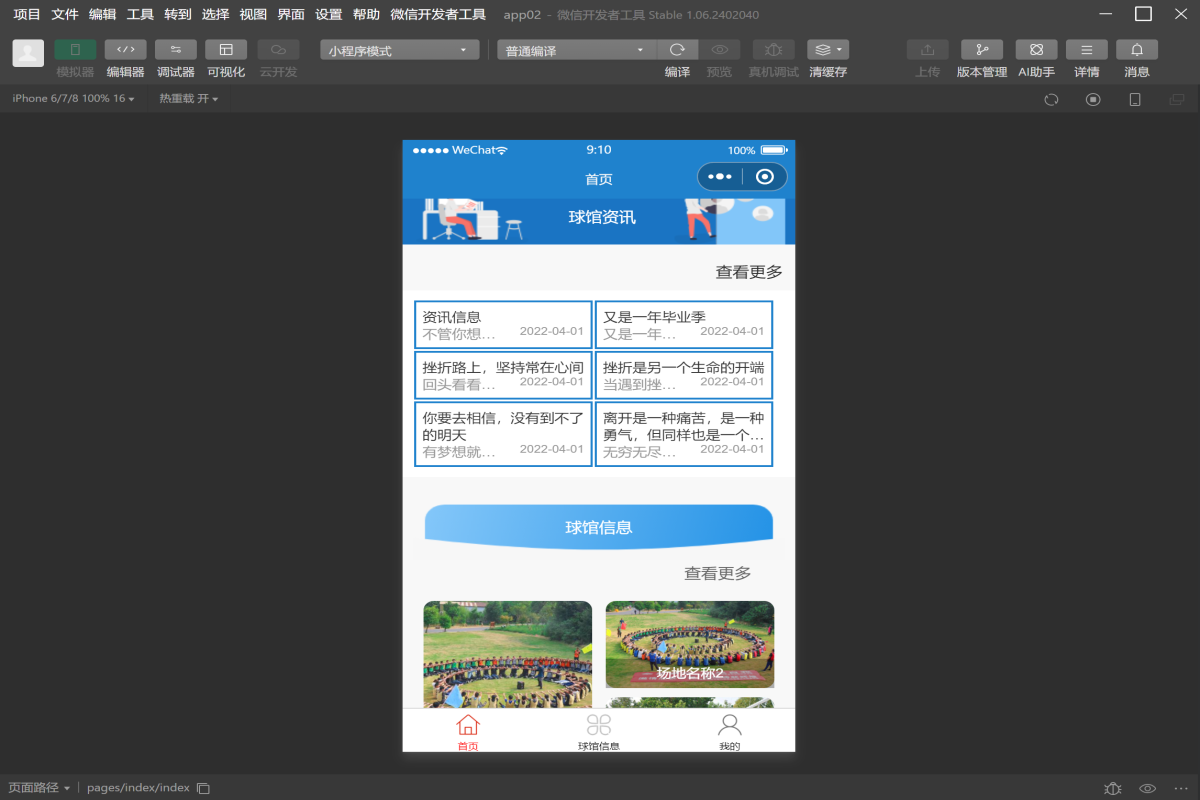1200x800 pixels.
Task: Expand the iPhone 6/7/8 device dropdown
Action: tap(73, 99)
